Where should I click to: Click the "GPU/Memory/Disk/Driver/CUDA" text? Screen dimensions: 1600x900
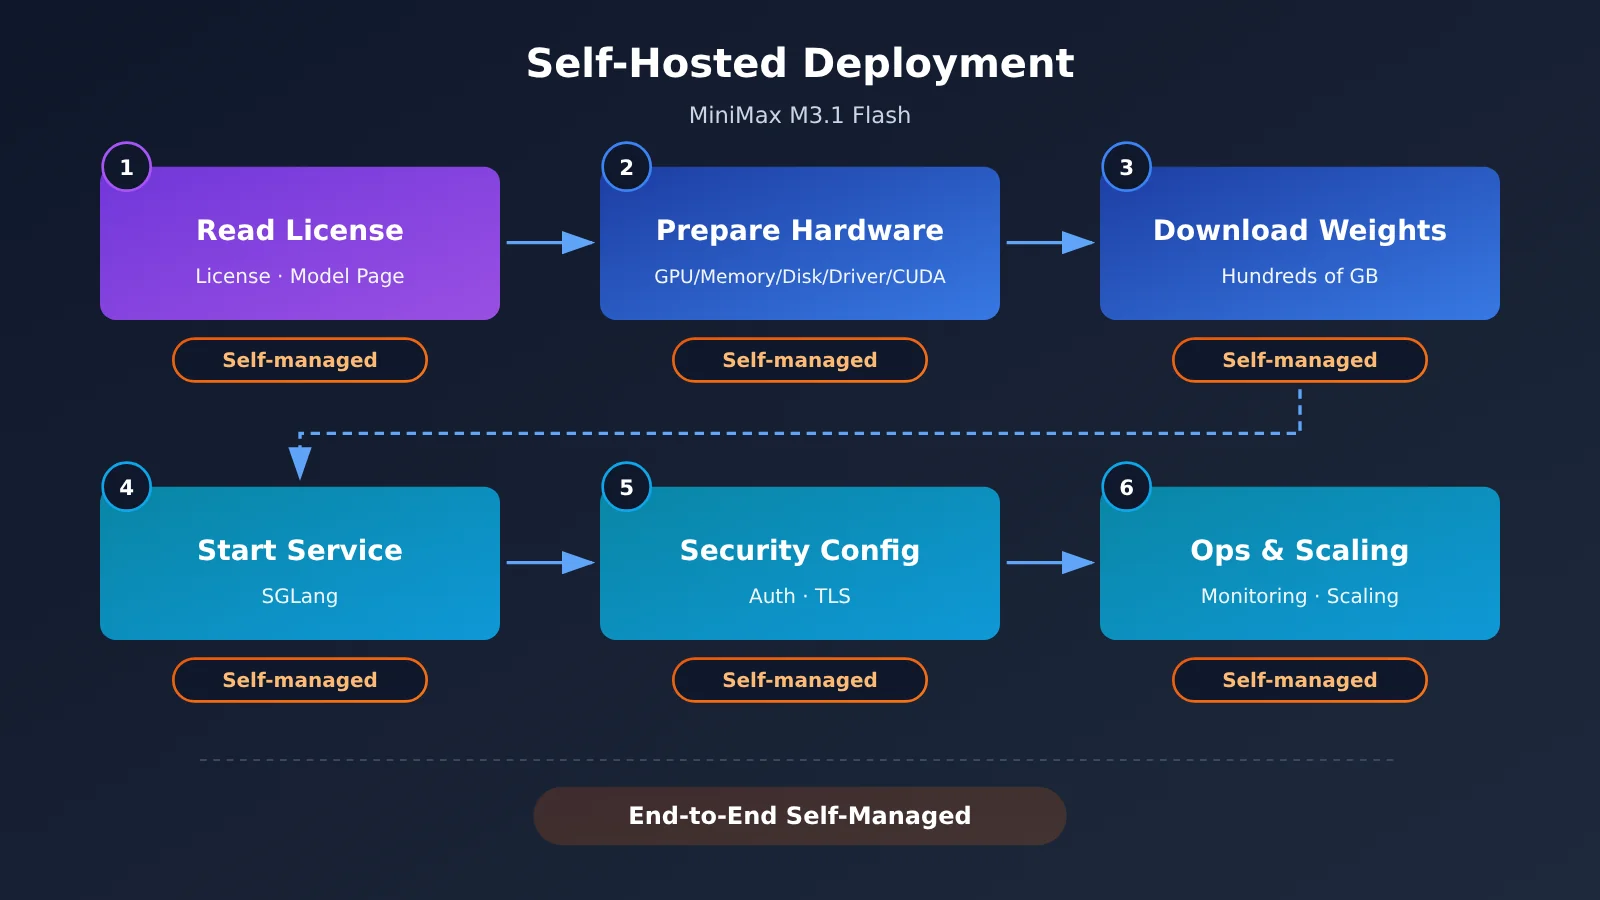(x=800, y=276)
